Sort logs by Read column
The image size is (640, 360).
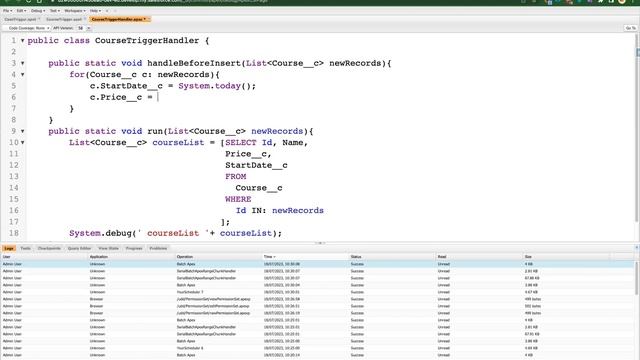tap(480, 257)
